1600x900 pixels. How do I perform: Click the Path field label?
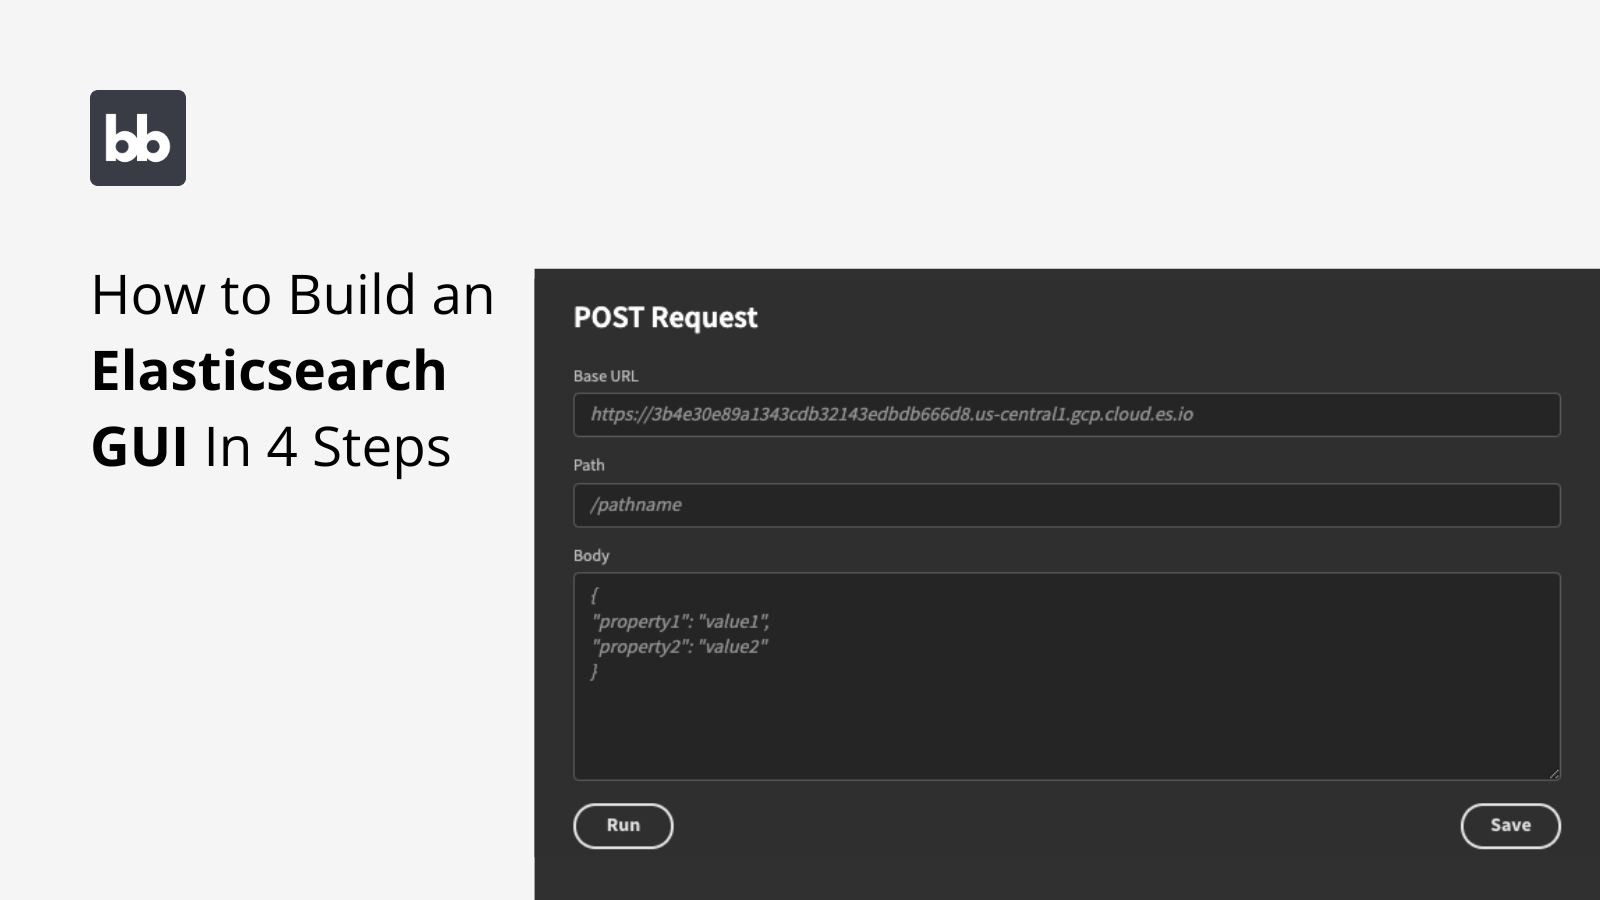click(588, 465)
